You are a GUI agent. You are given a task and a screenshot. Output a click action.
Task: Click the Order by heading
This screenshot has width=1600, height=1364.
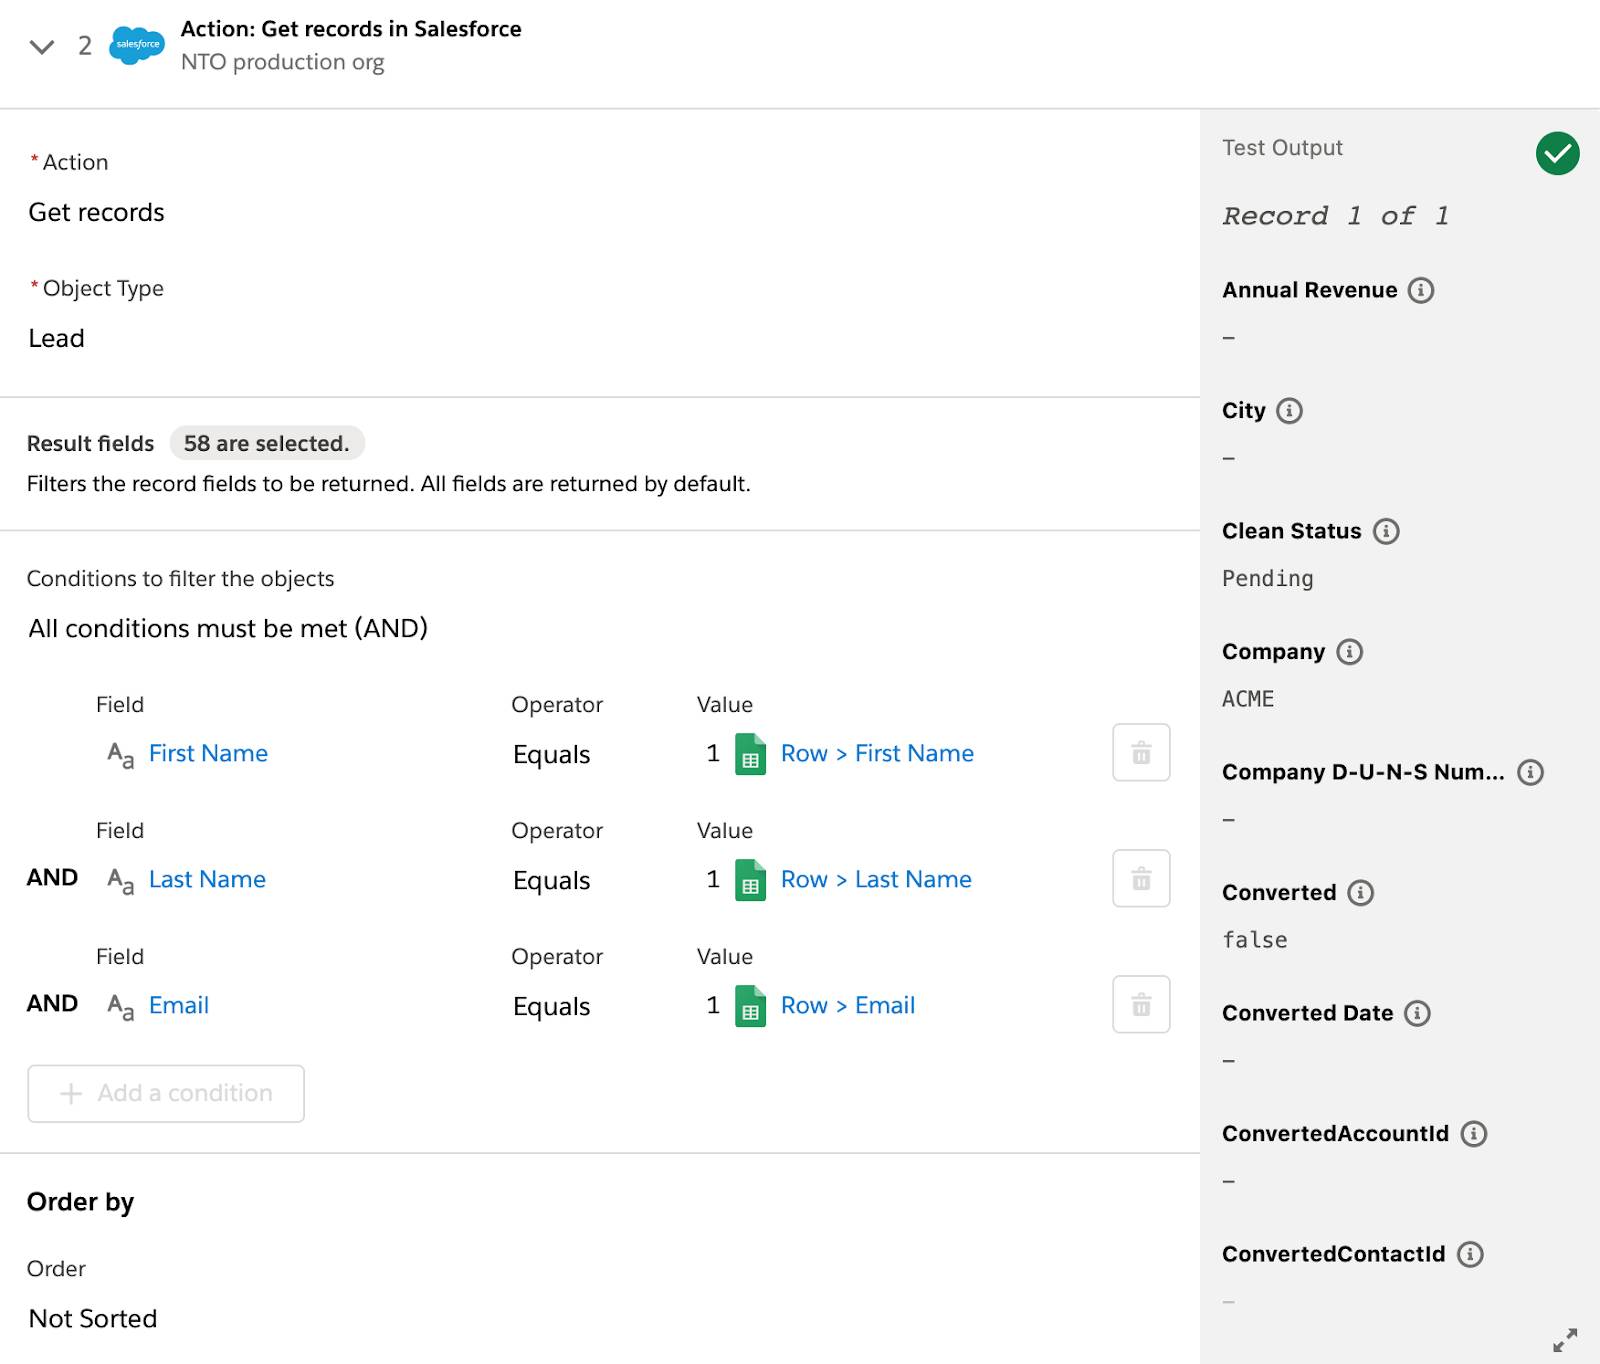tap(80, 1202)
